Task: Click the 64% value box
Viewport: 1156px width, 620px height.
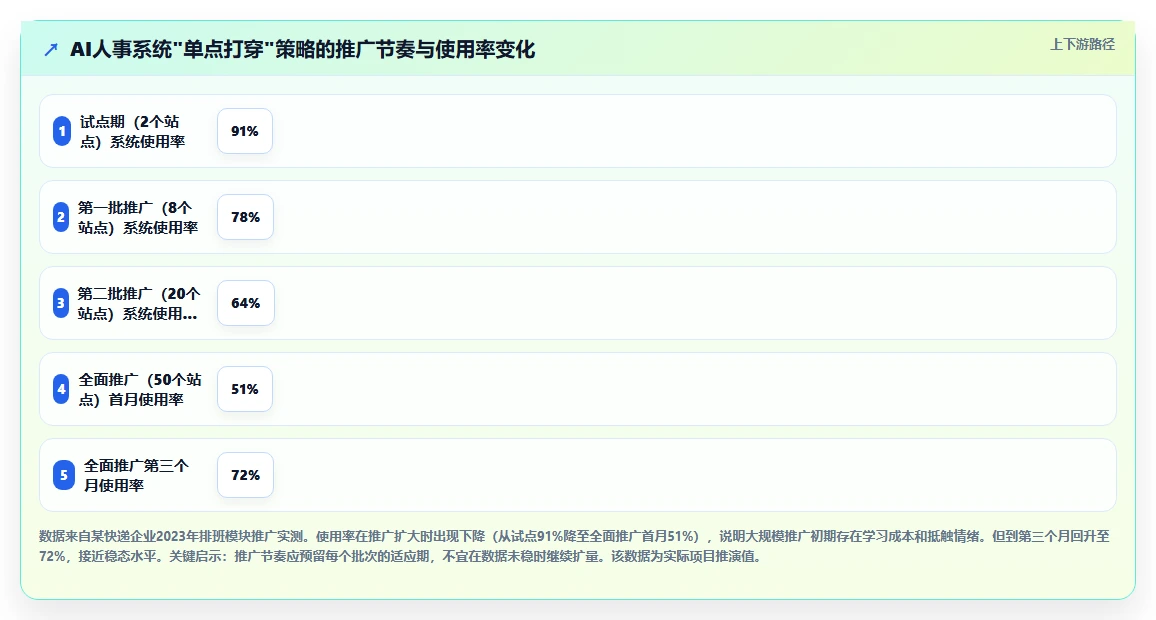Action: (x=246, y=303)
